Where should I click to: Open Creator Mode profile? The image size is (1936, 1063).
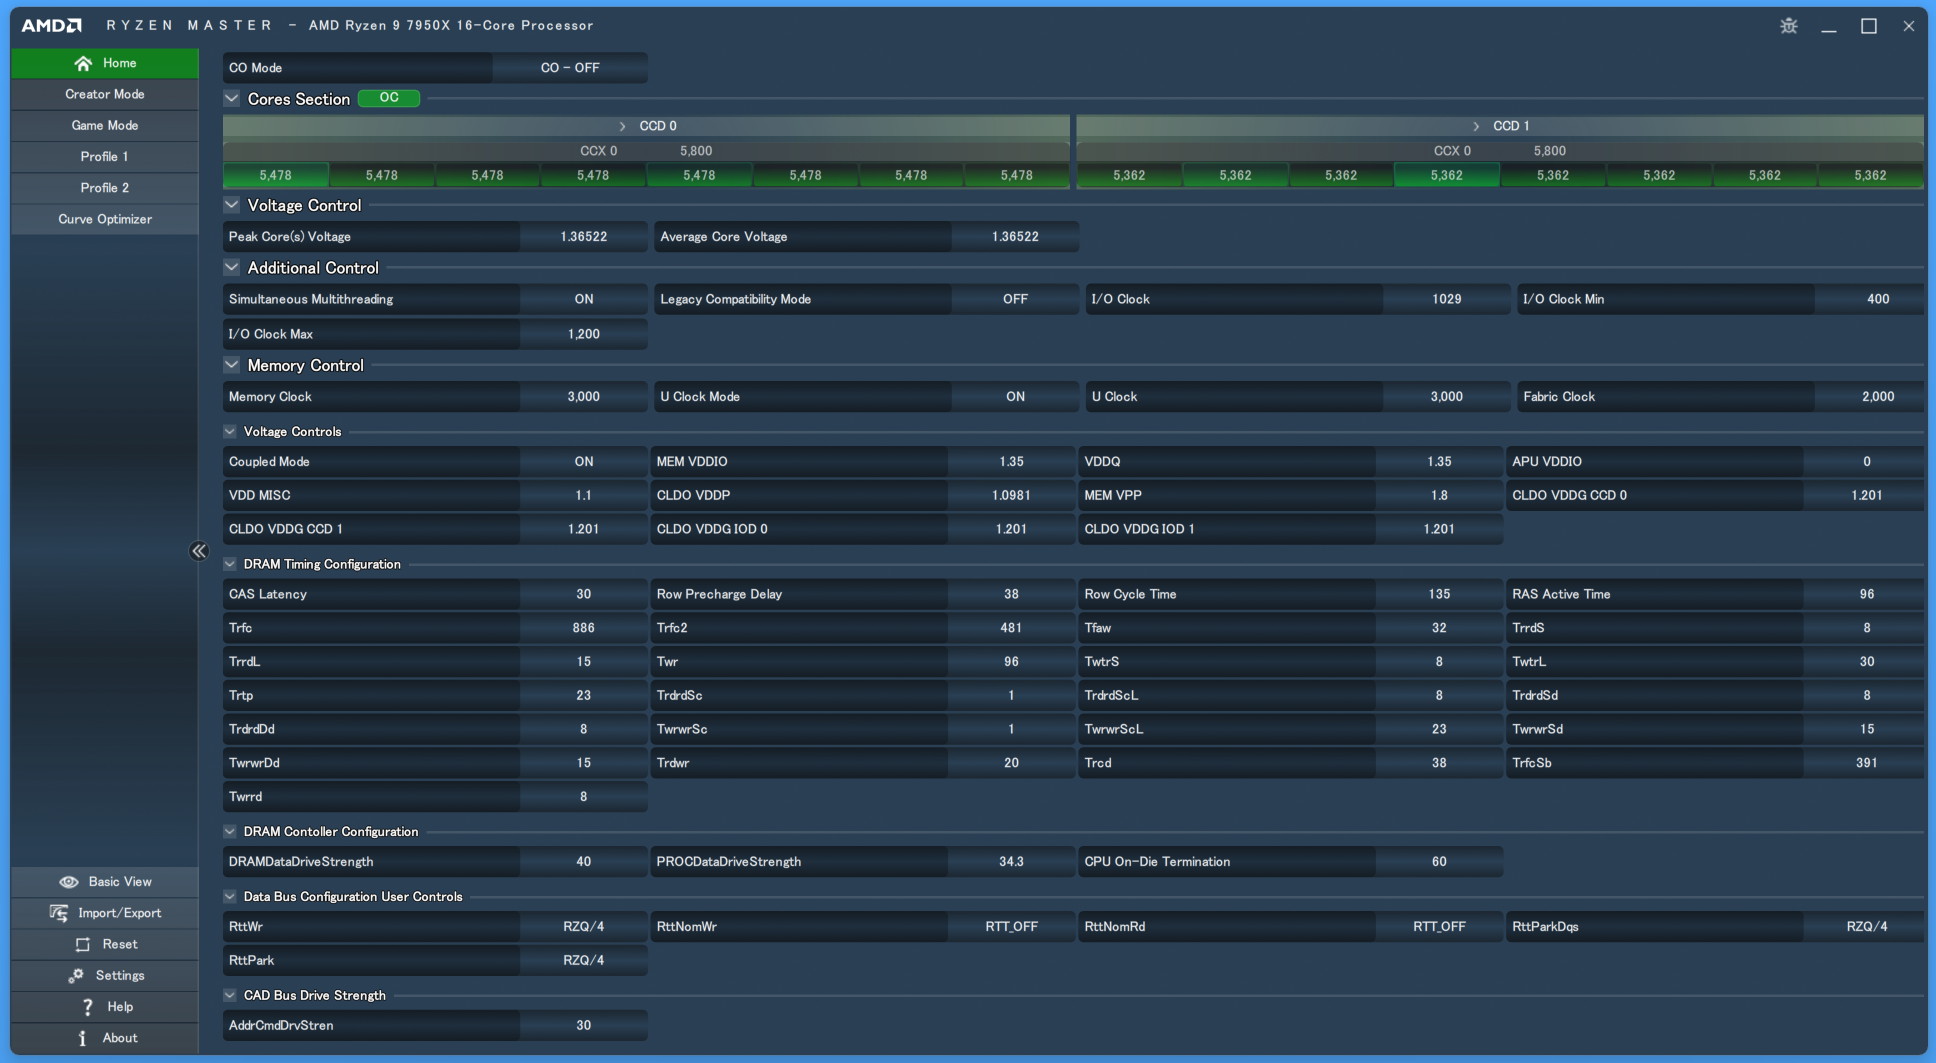tap(105, 94)
